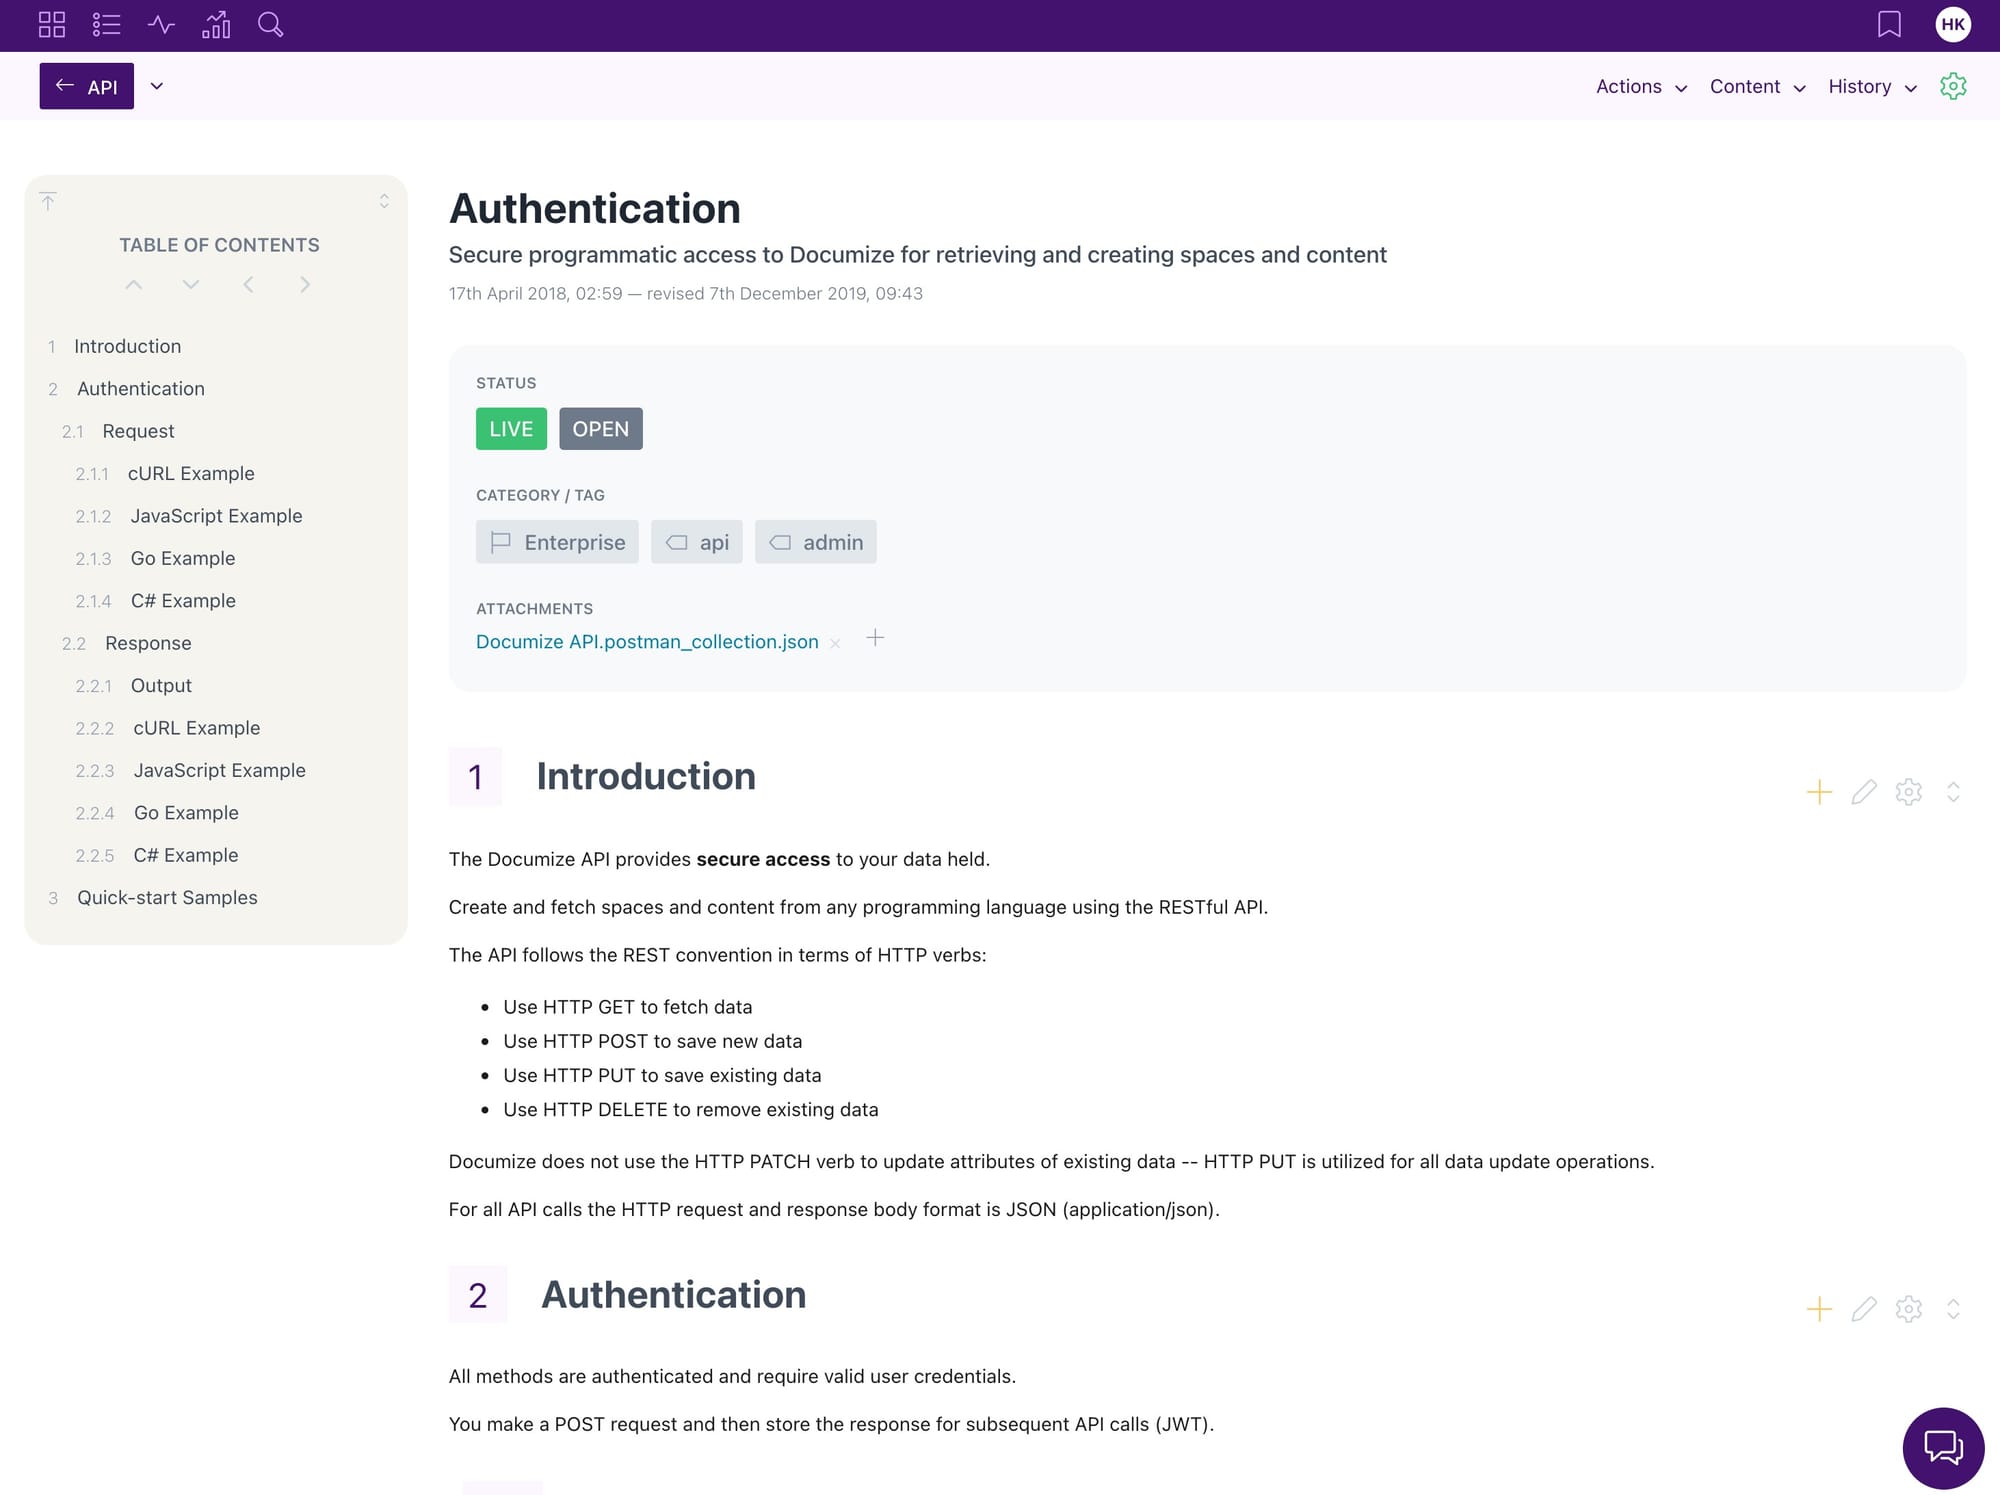
Task: Expand the chevron next to API button
Action: (157, 86)
